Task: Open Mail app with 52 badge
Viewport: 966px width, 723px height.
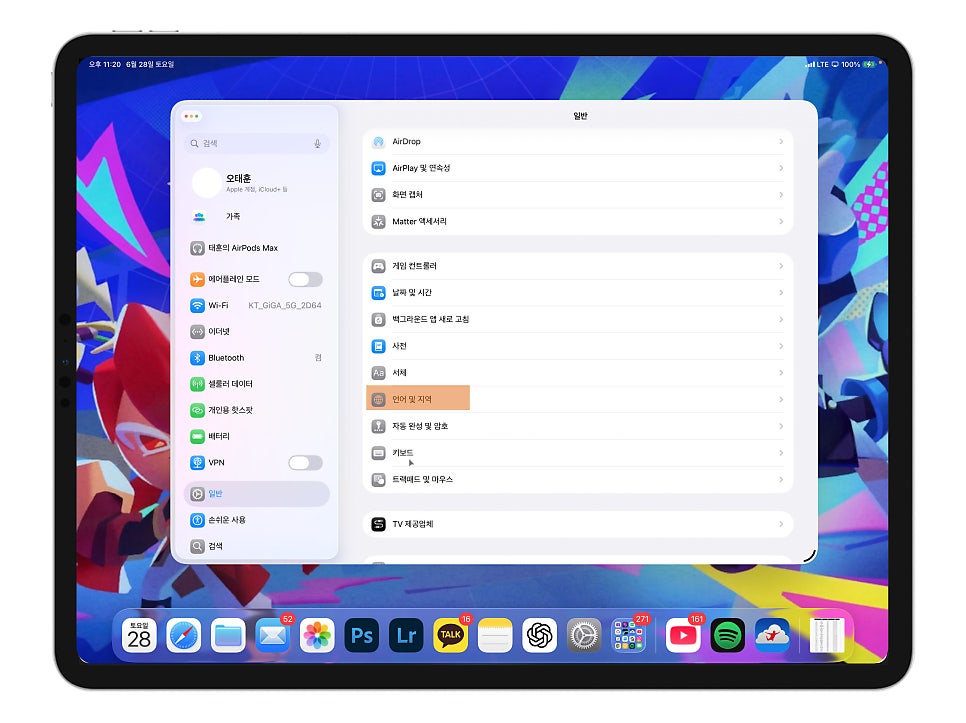Action: tap(272, 636)
